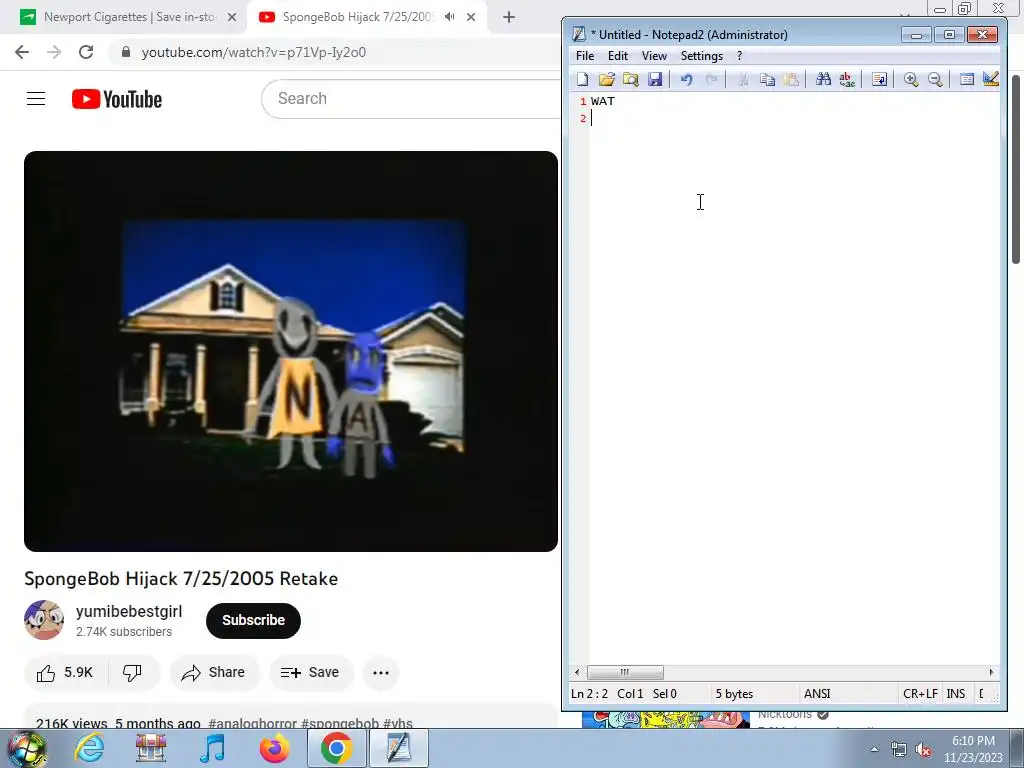Viewport: 1024px width, 768px height.
Task: Click the SpongeBob Hijack video player
Action: 291,351
